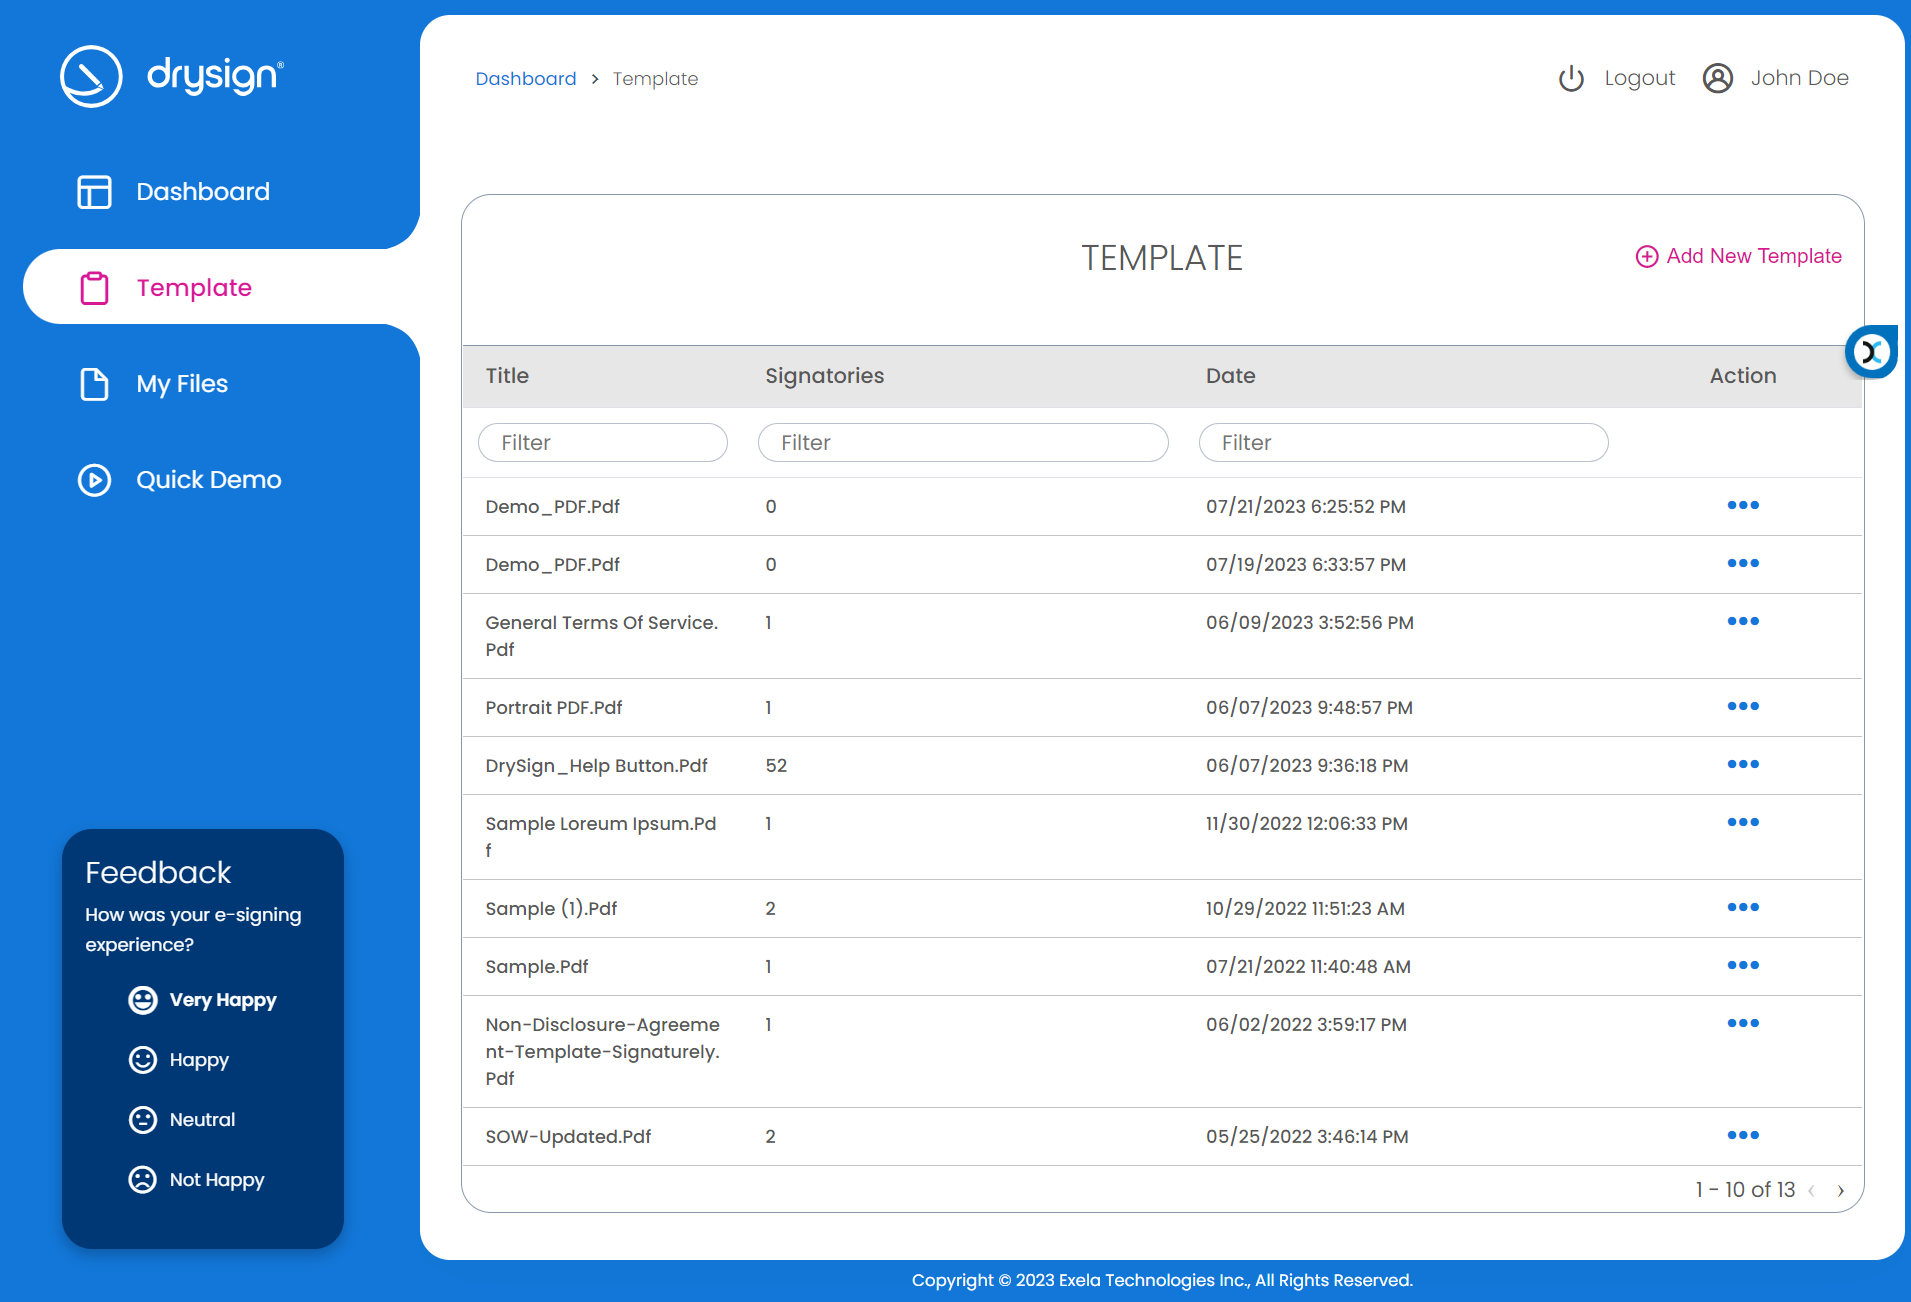This screenshot has height=1302, width=1911.
Task: Focus the Title filter field
Action: pyautogui.click(x=603, y=443)
